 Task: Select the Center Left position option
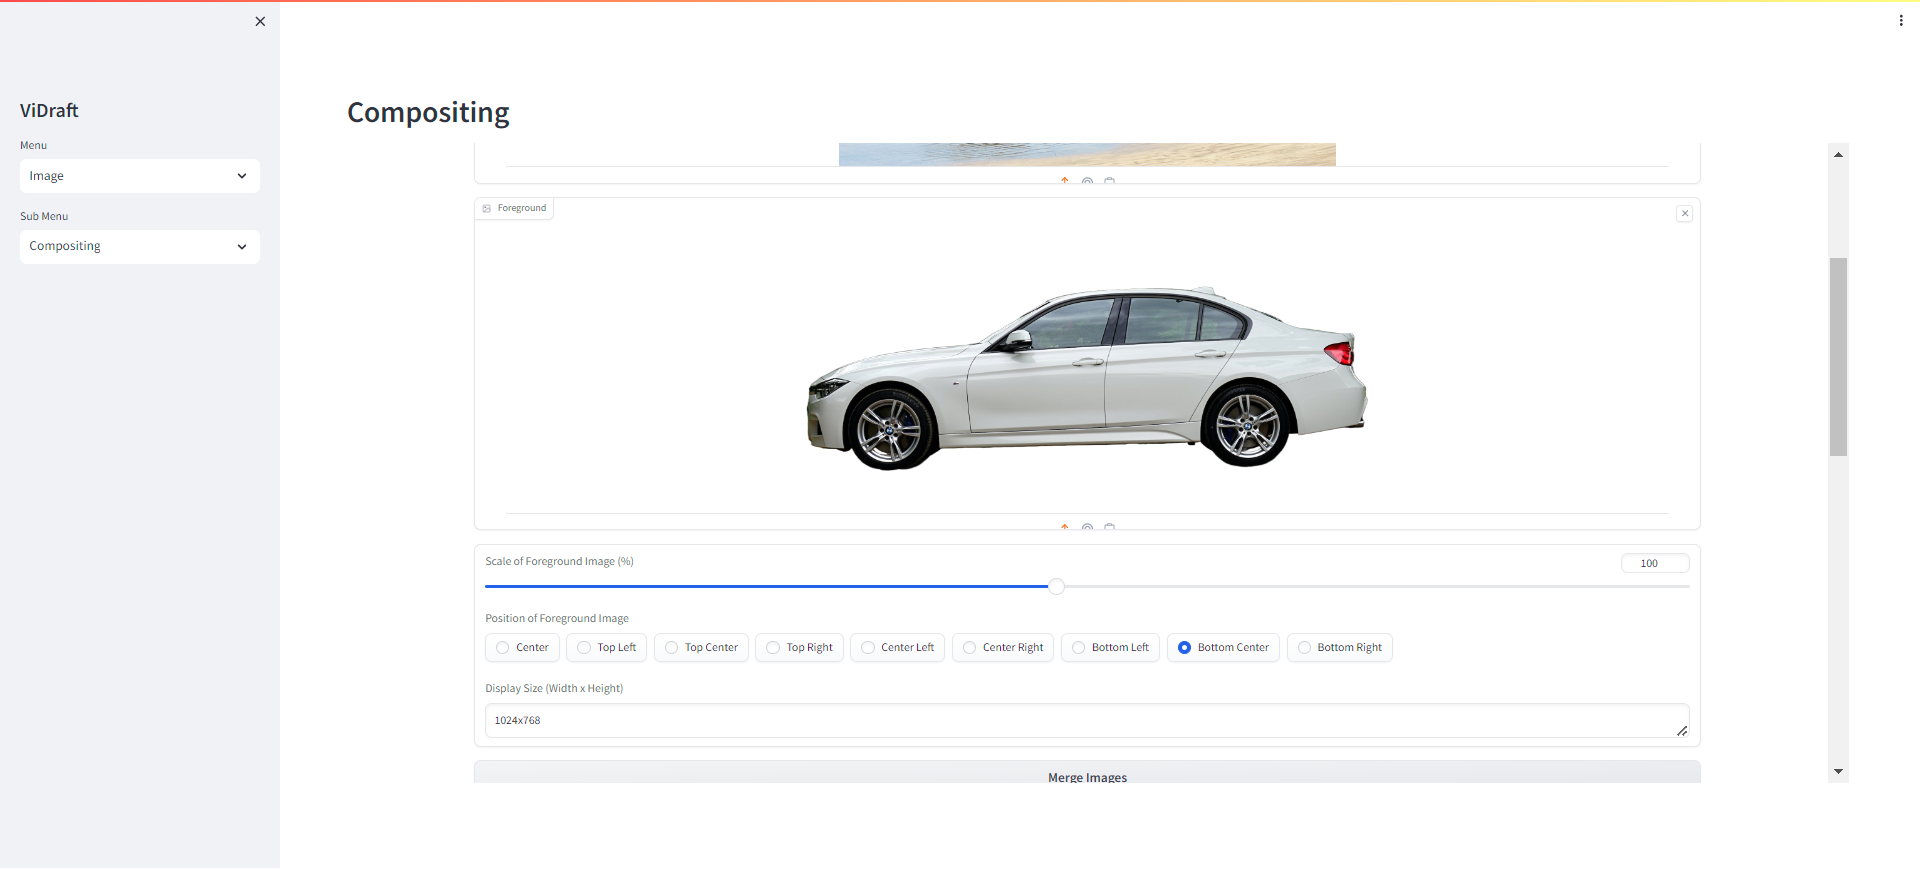pyautogui.click(x=897, y=648)
